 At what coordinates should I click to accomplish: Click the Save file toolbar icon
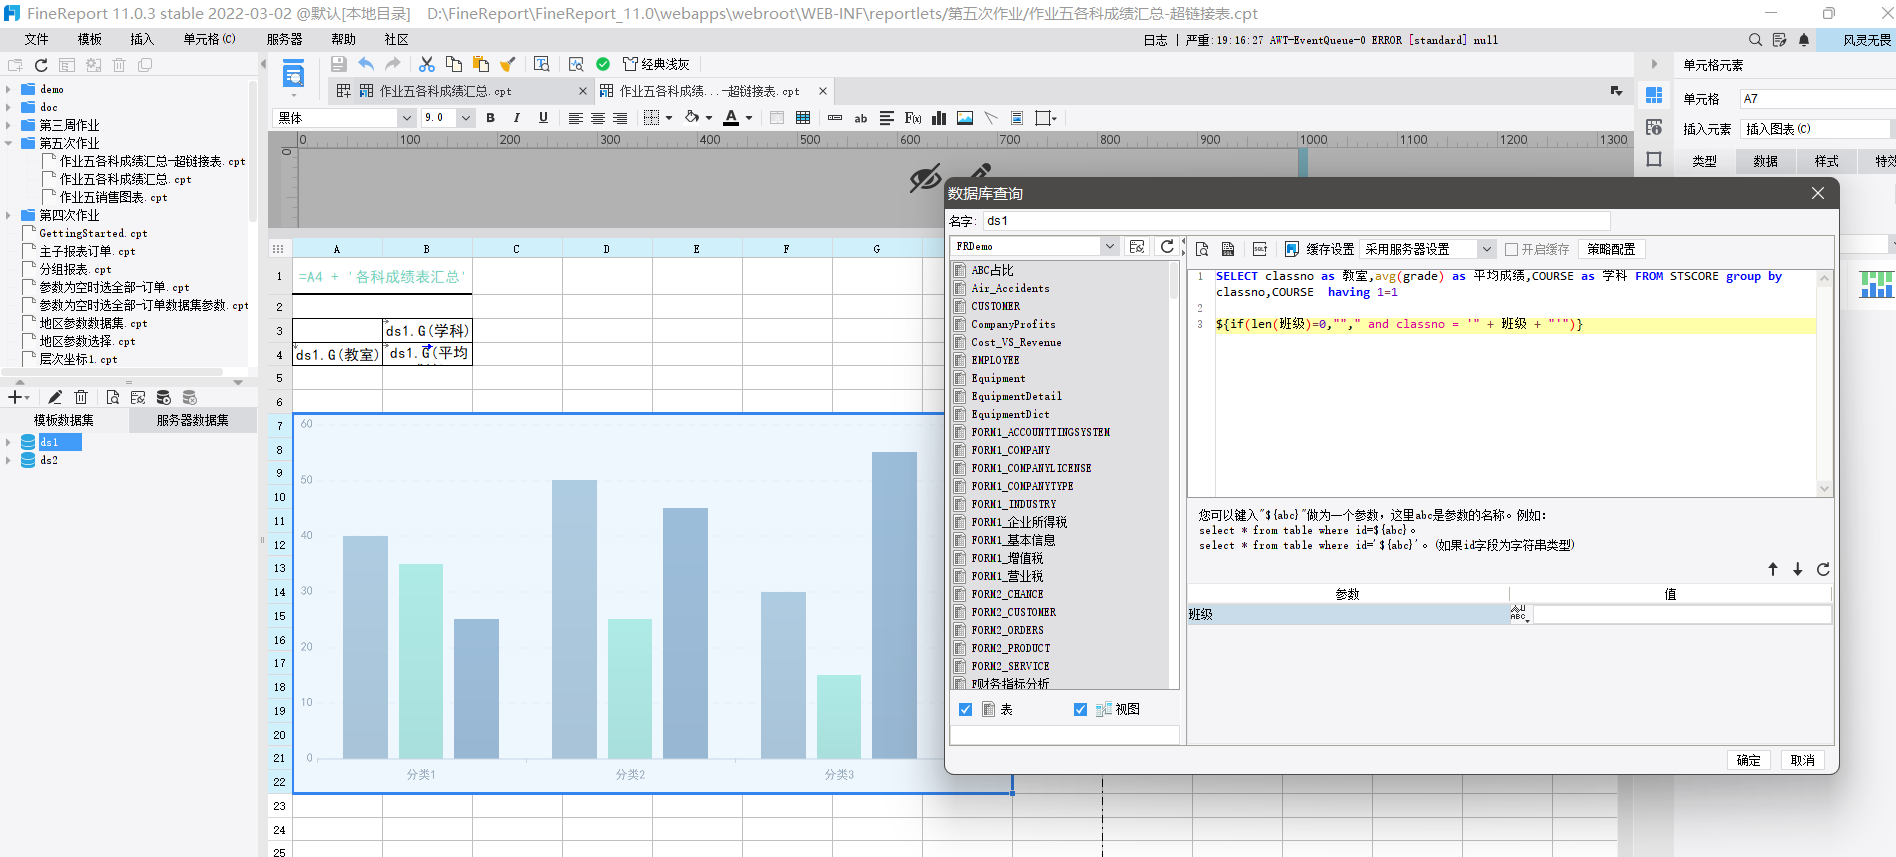pyautogui.click(x=339, y=64)
